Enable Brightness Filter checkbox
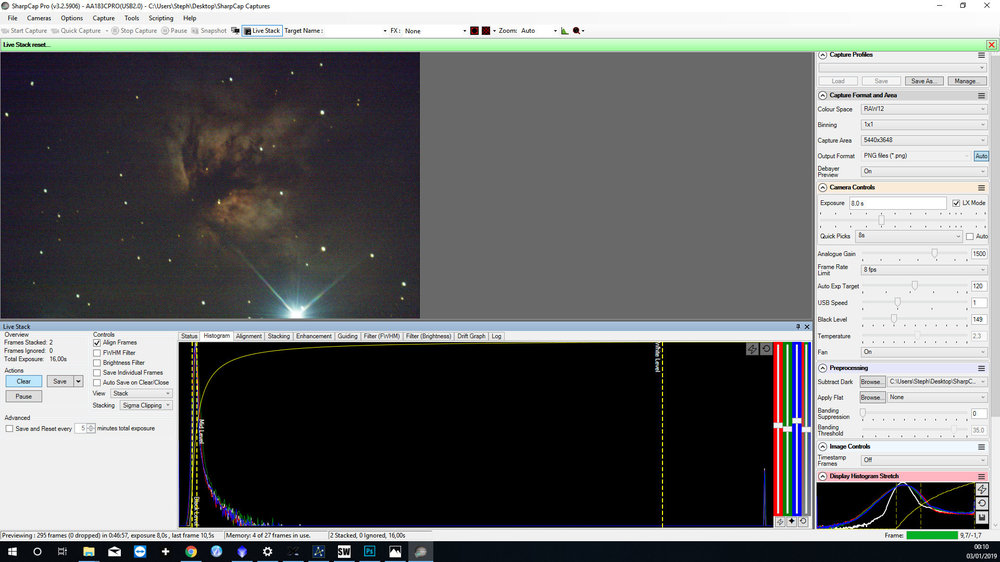1000x562 pixels. pos(97,363)
